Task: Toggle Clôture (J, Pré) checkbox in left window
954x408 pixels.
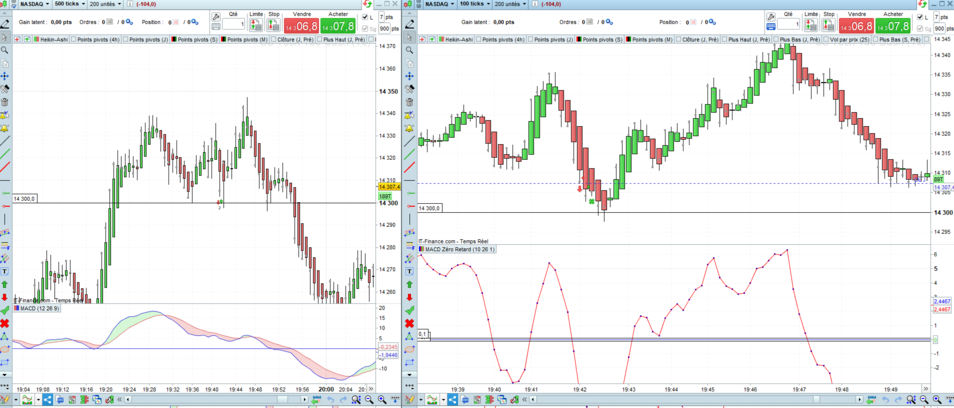Action: coord(273,40)
